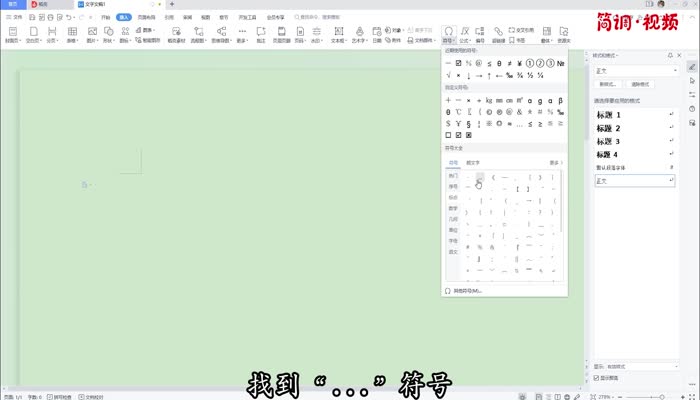Image resolution: width=700 pixels, height=400 pixels.
Task: Click the command search field in ribbon
Action: tap(317, 17)
